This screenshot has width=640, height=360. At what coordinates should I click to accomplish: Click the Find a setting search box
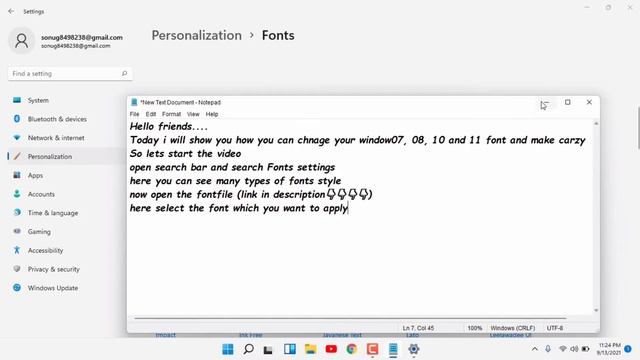click(x=70, y=73)
